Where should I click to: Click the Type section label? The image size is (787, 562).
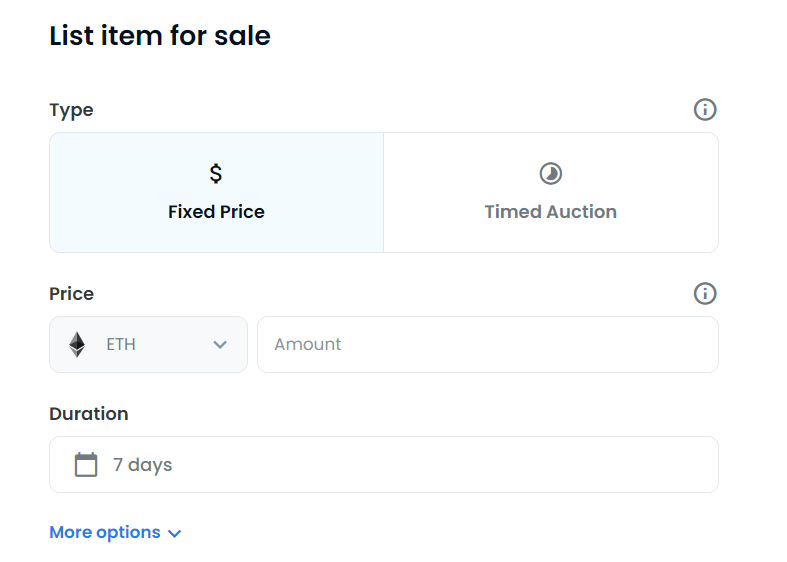click(x=71, y=110)
